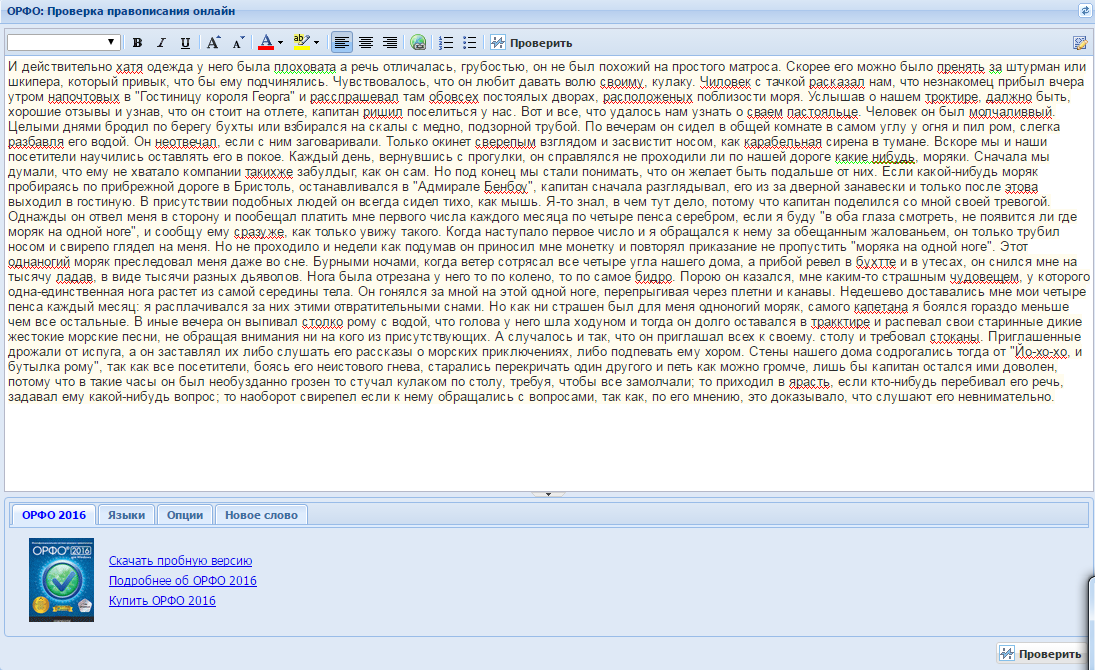Switch to source edit mode icon
Image resolution: width=1095 pixels, height=670 pixels.
coord(1079,43)
